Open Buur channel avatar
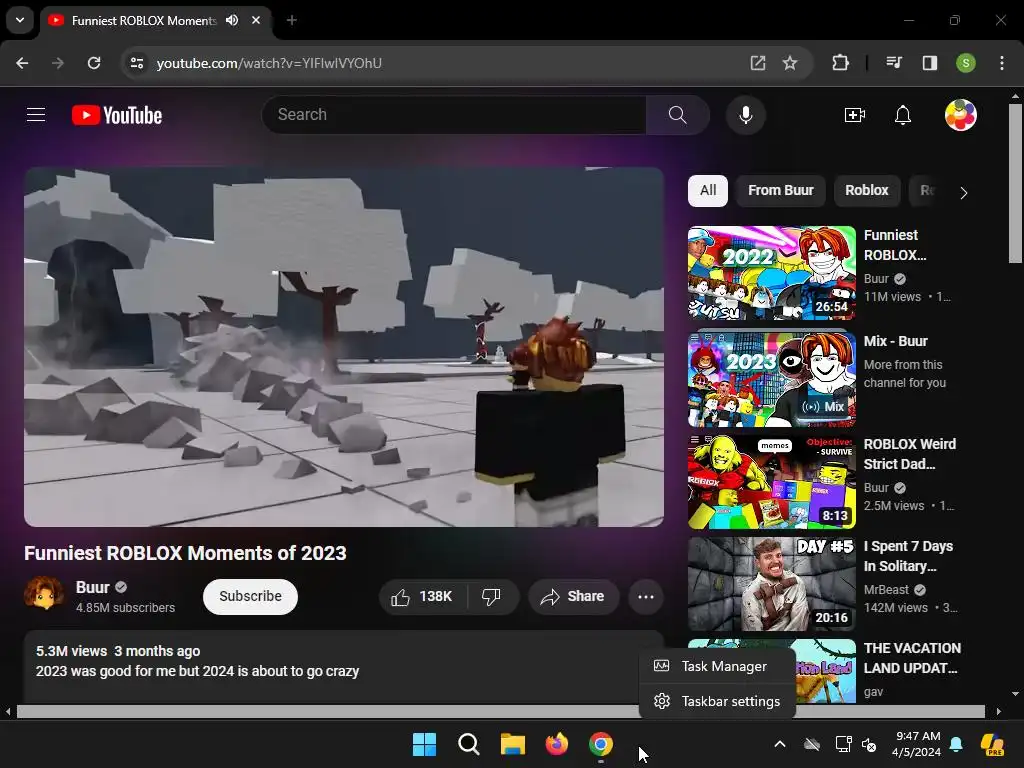Screen dimensions: 1024x768 tap(44, 594)
